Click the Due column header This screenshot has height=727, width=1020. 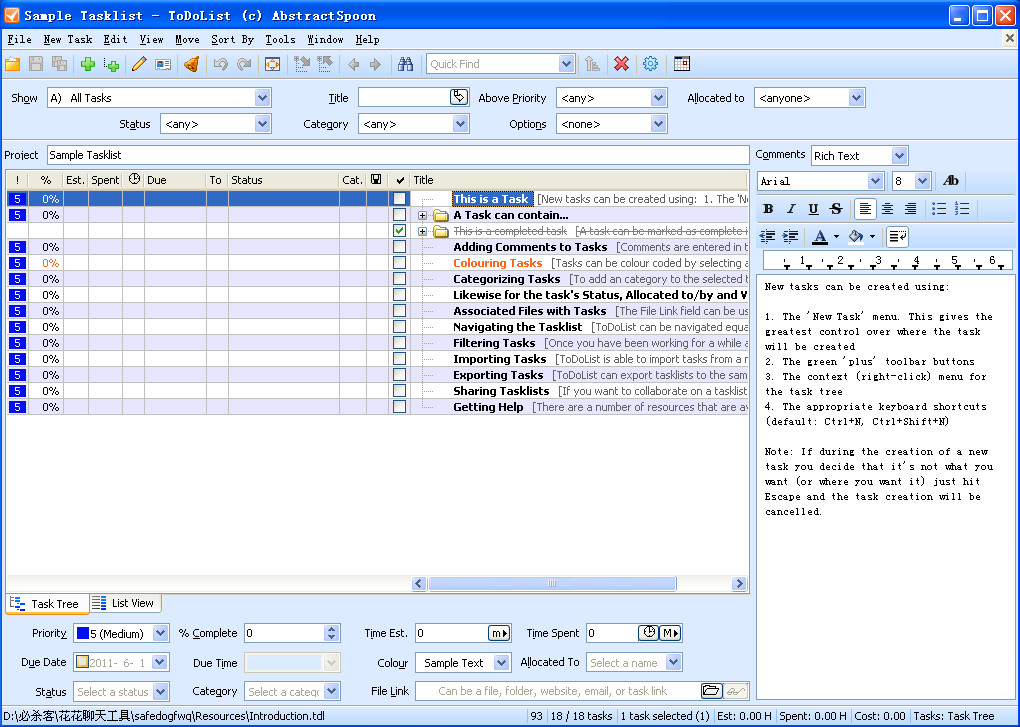coord(174,180)
